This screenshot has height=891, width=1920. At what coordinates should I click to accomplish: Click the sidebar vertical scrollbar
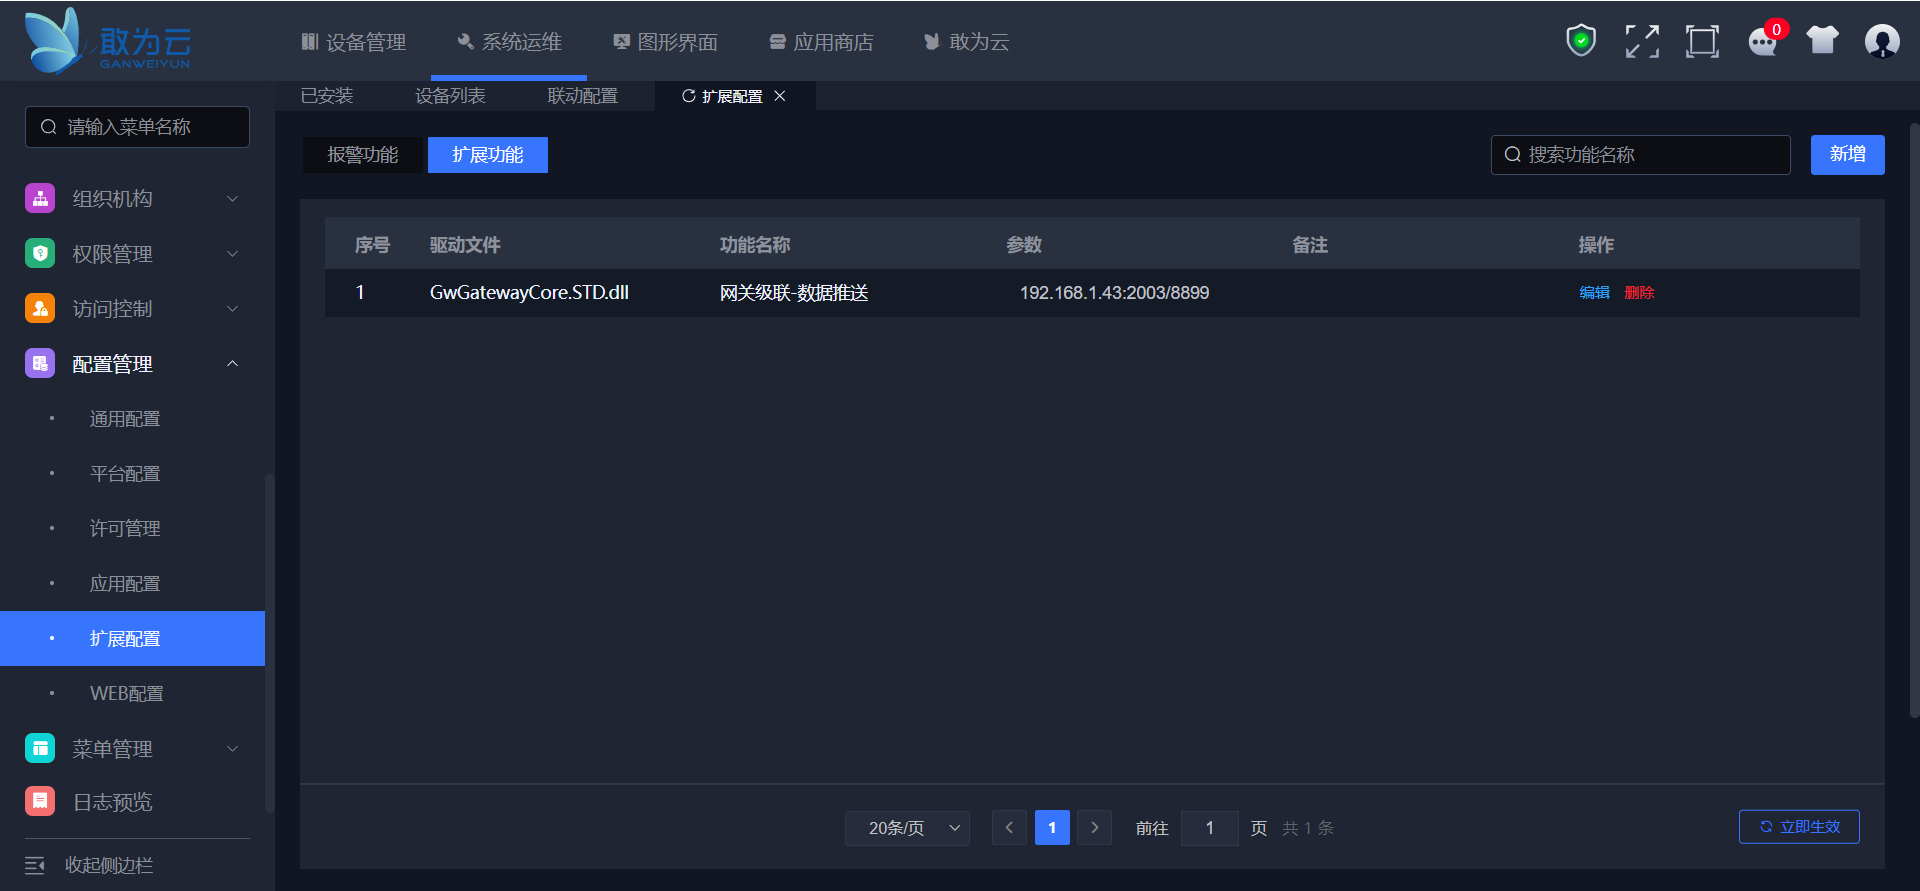click(269, 645)
